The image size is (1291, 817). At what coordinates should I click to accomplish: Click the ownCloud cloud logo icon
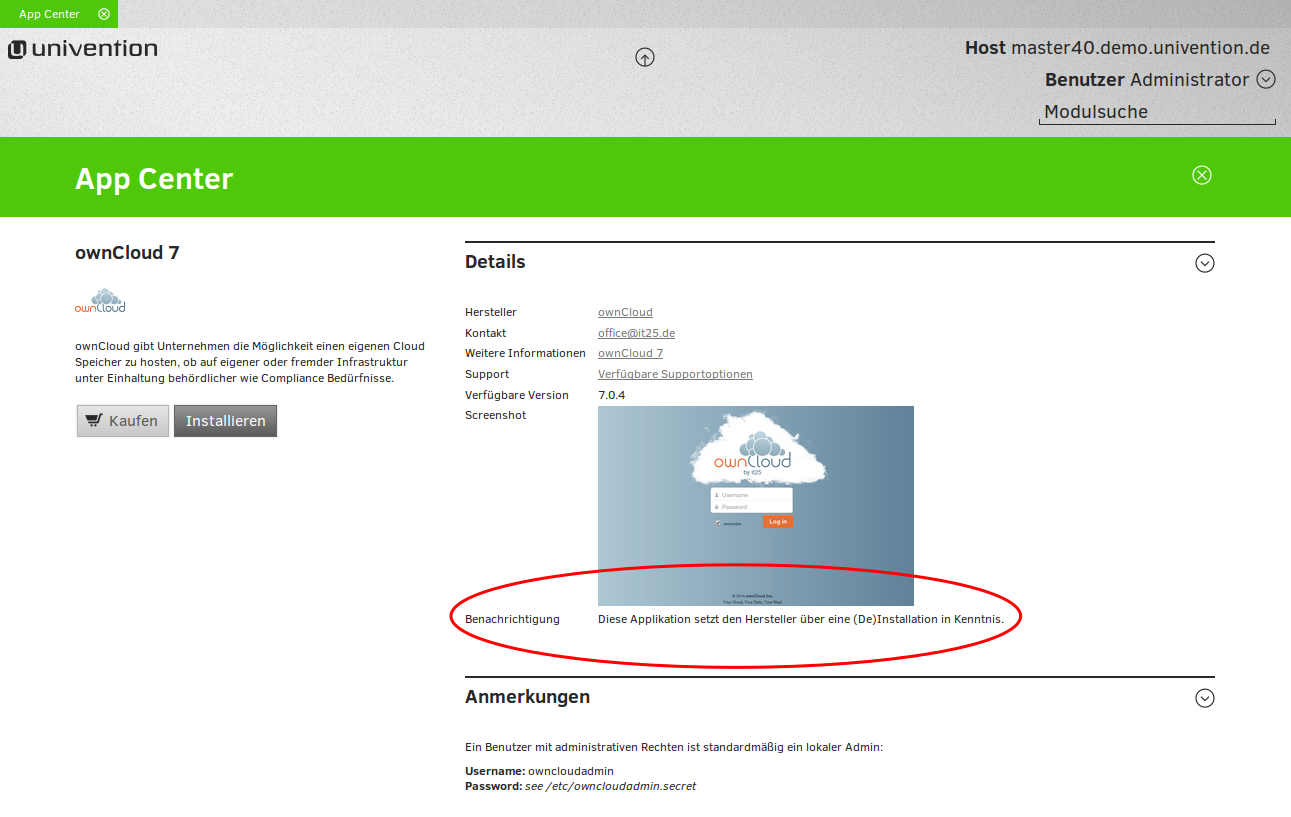point(100,301)
